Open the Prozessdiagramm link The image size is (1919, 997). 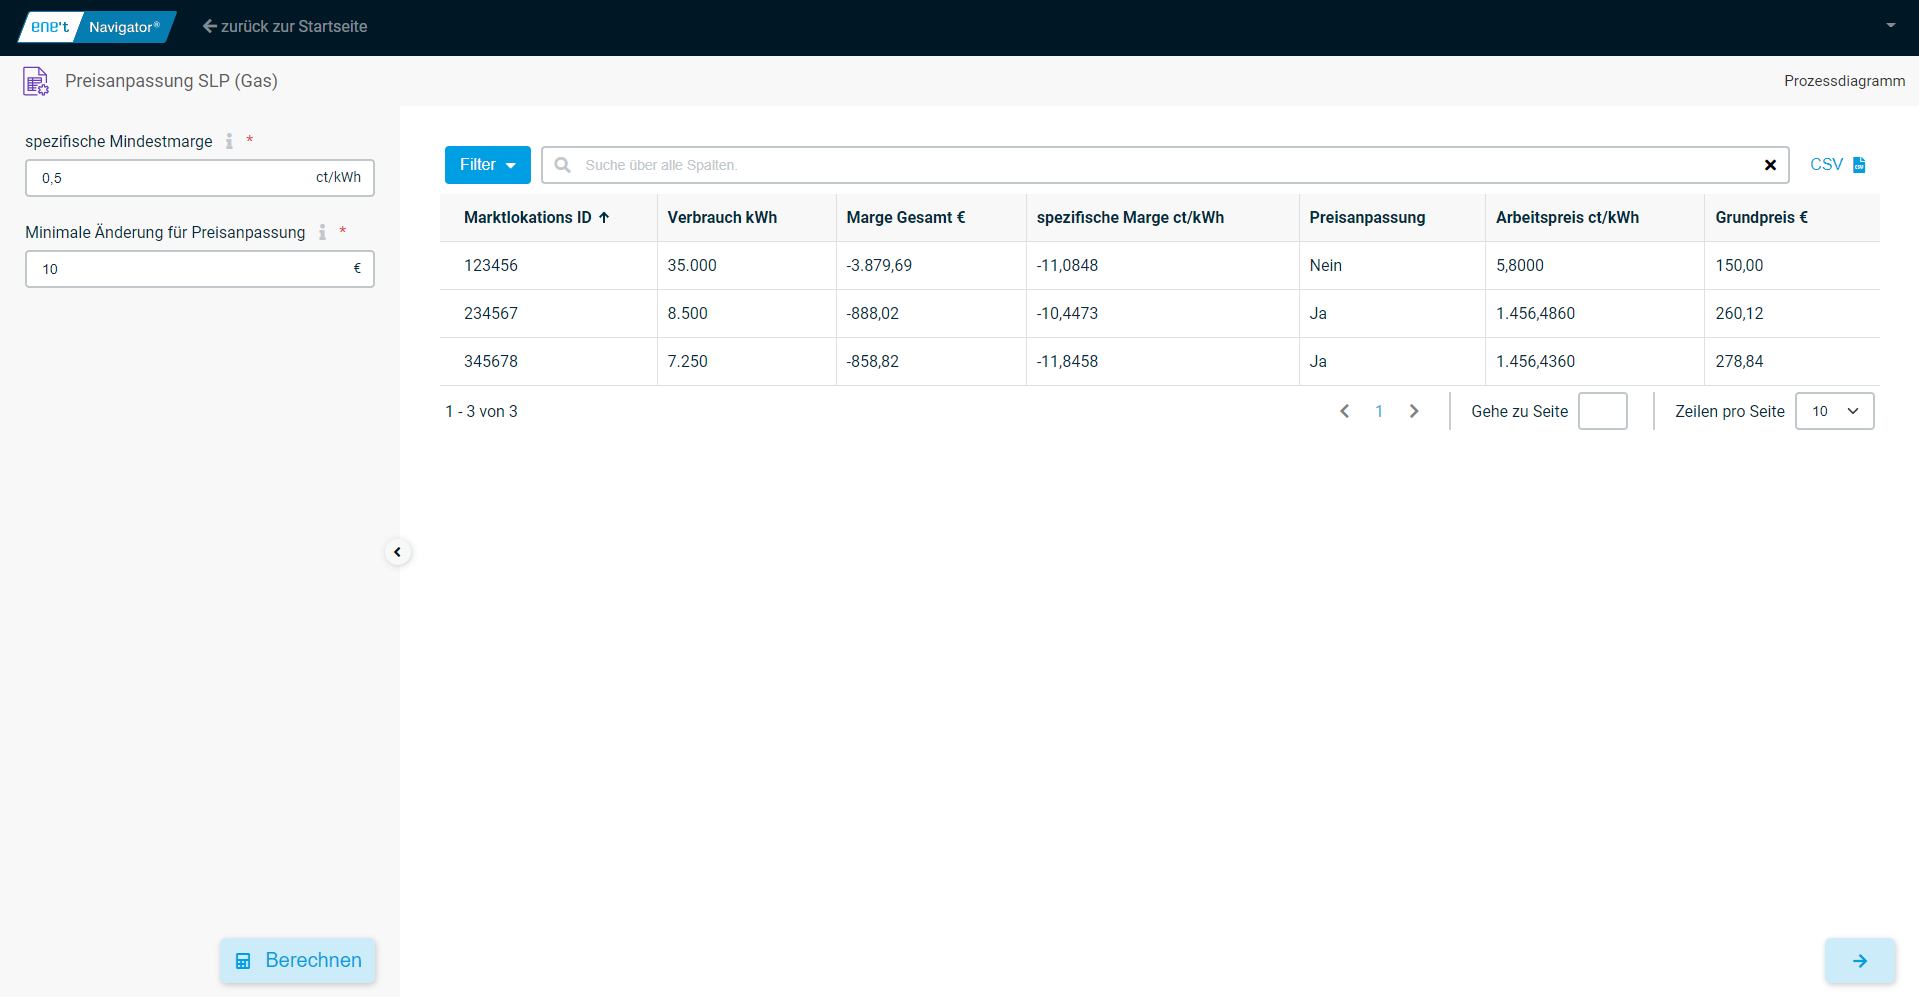[1844, 81]
